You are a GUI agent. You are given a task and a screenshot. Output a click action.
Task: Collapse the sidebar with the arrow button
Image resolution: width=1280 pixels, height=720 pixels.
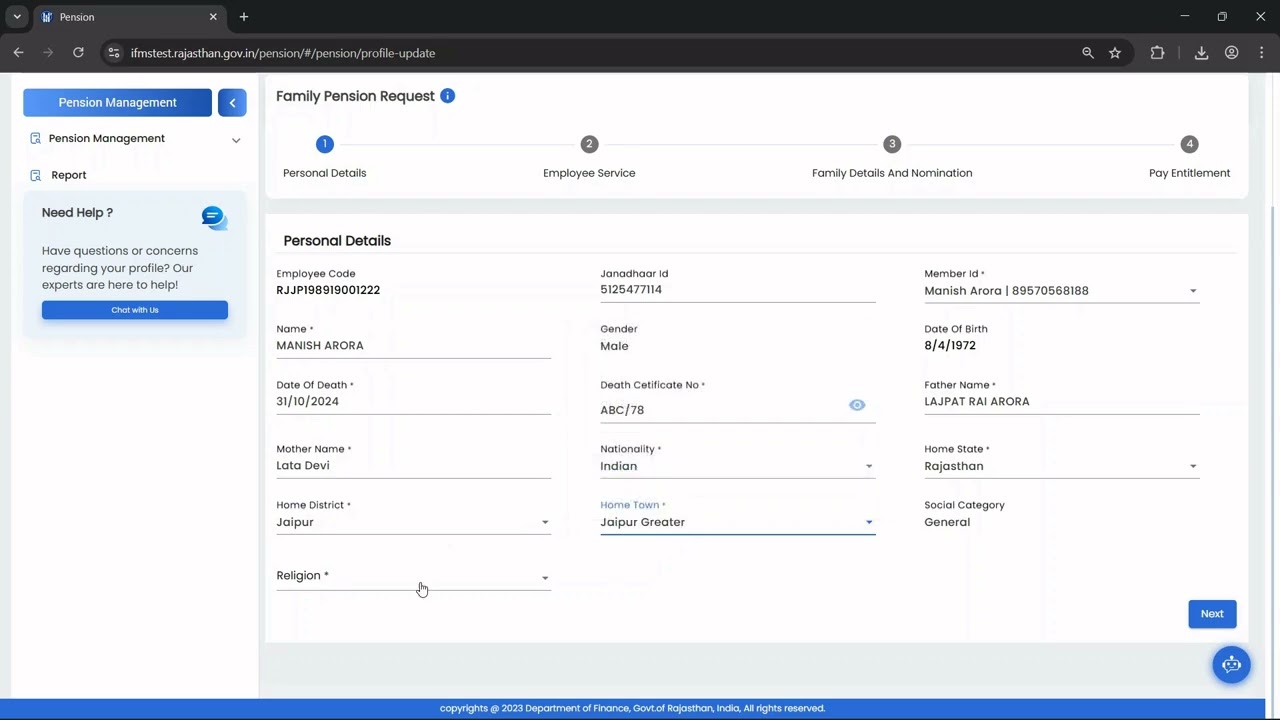click(x=232, y=102)
